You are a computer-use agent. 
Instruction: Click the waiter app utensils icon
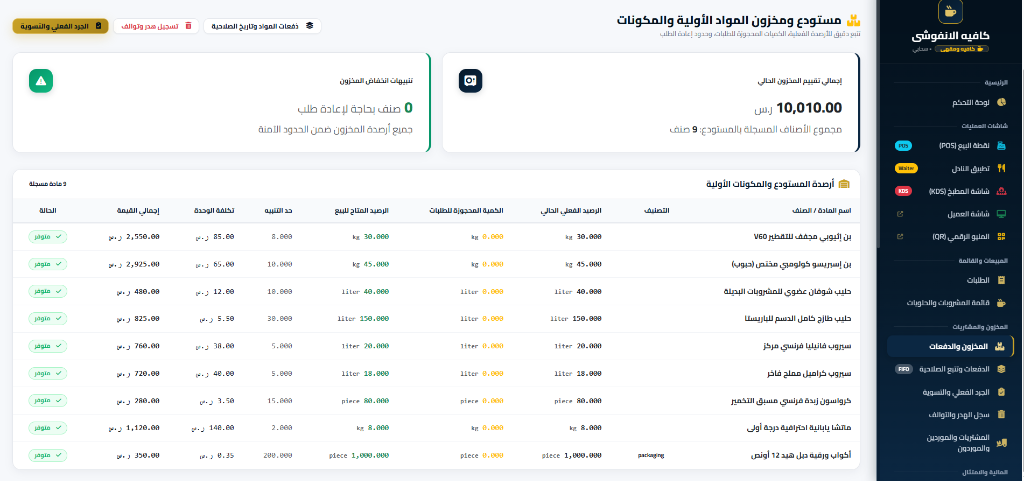pos(1001,168)
